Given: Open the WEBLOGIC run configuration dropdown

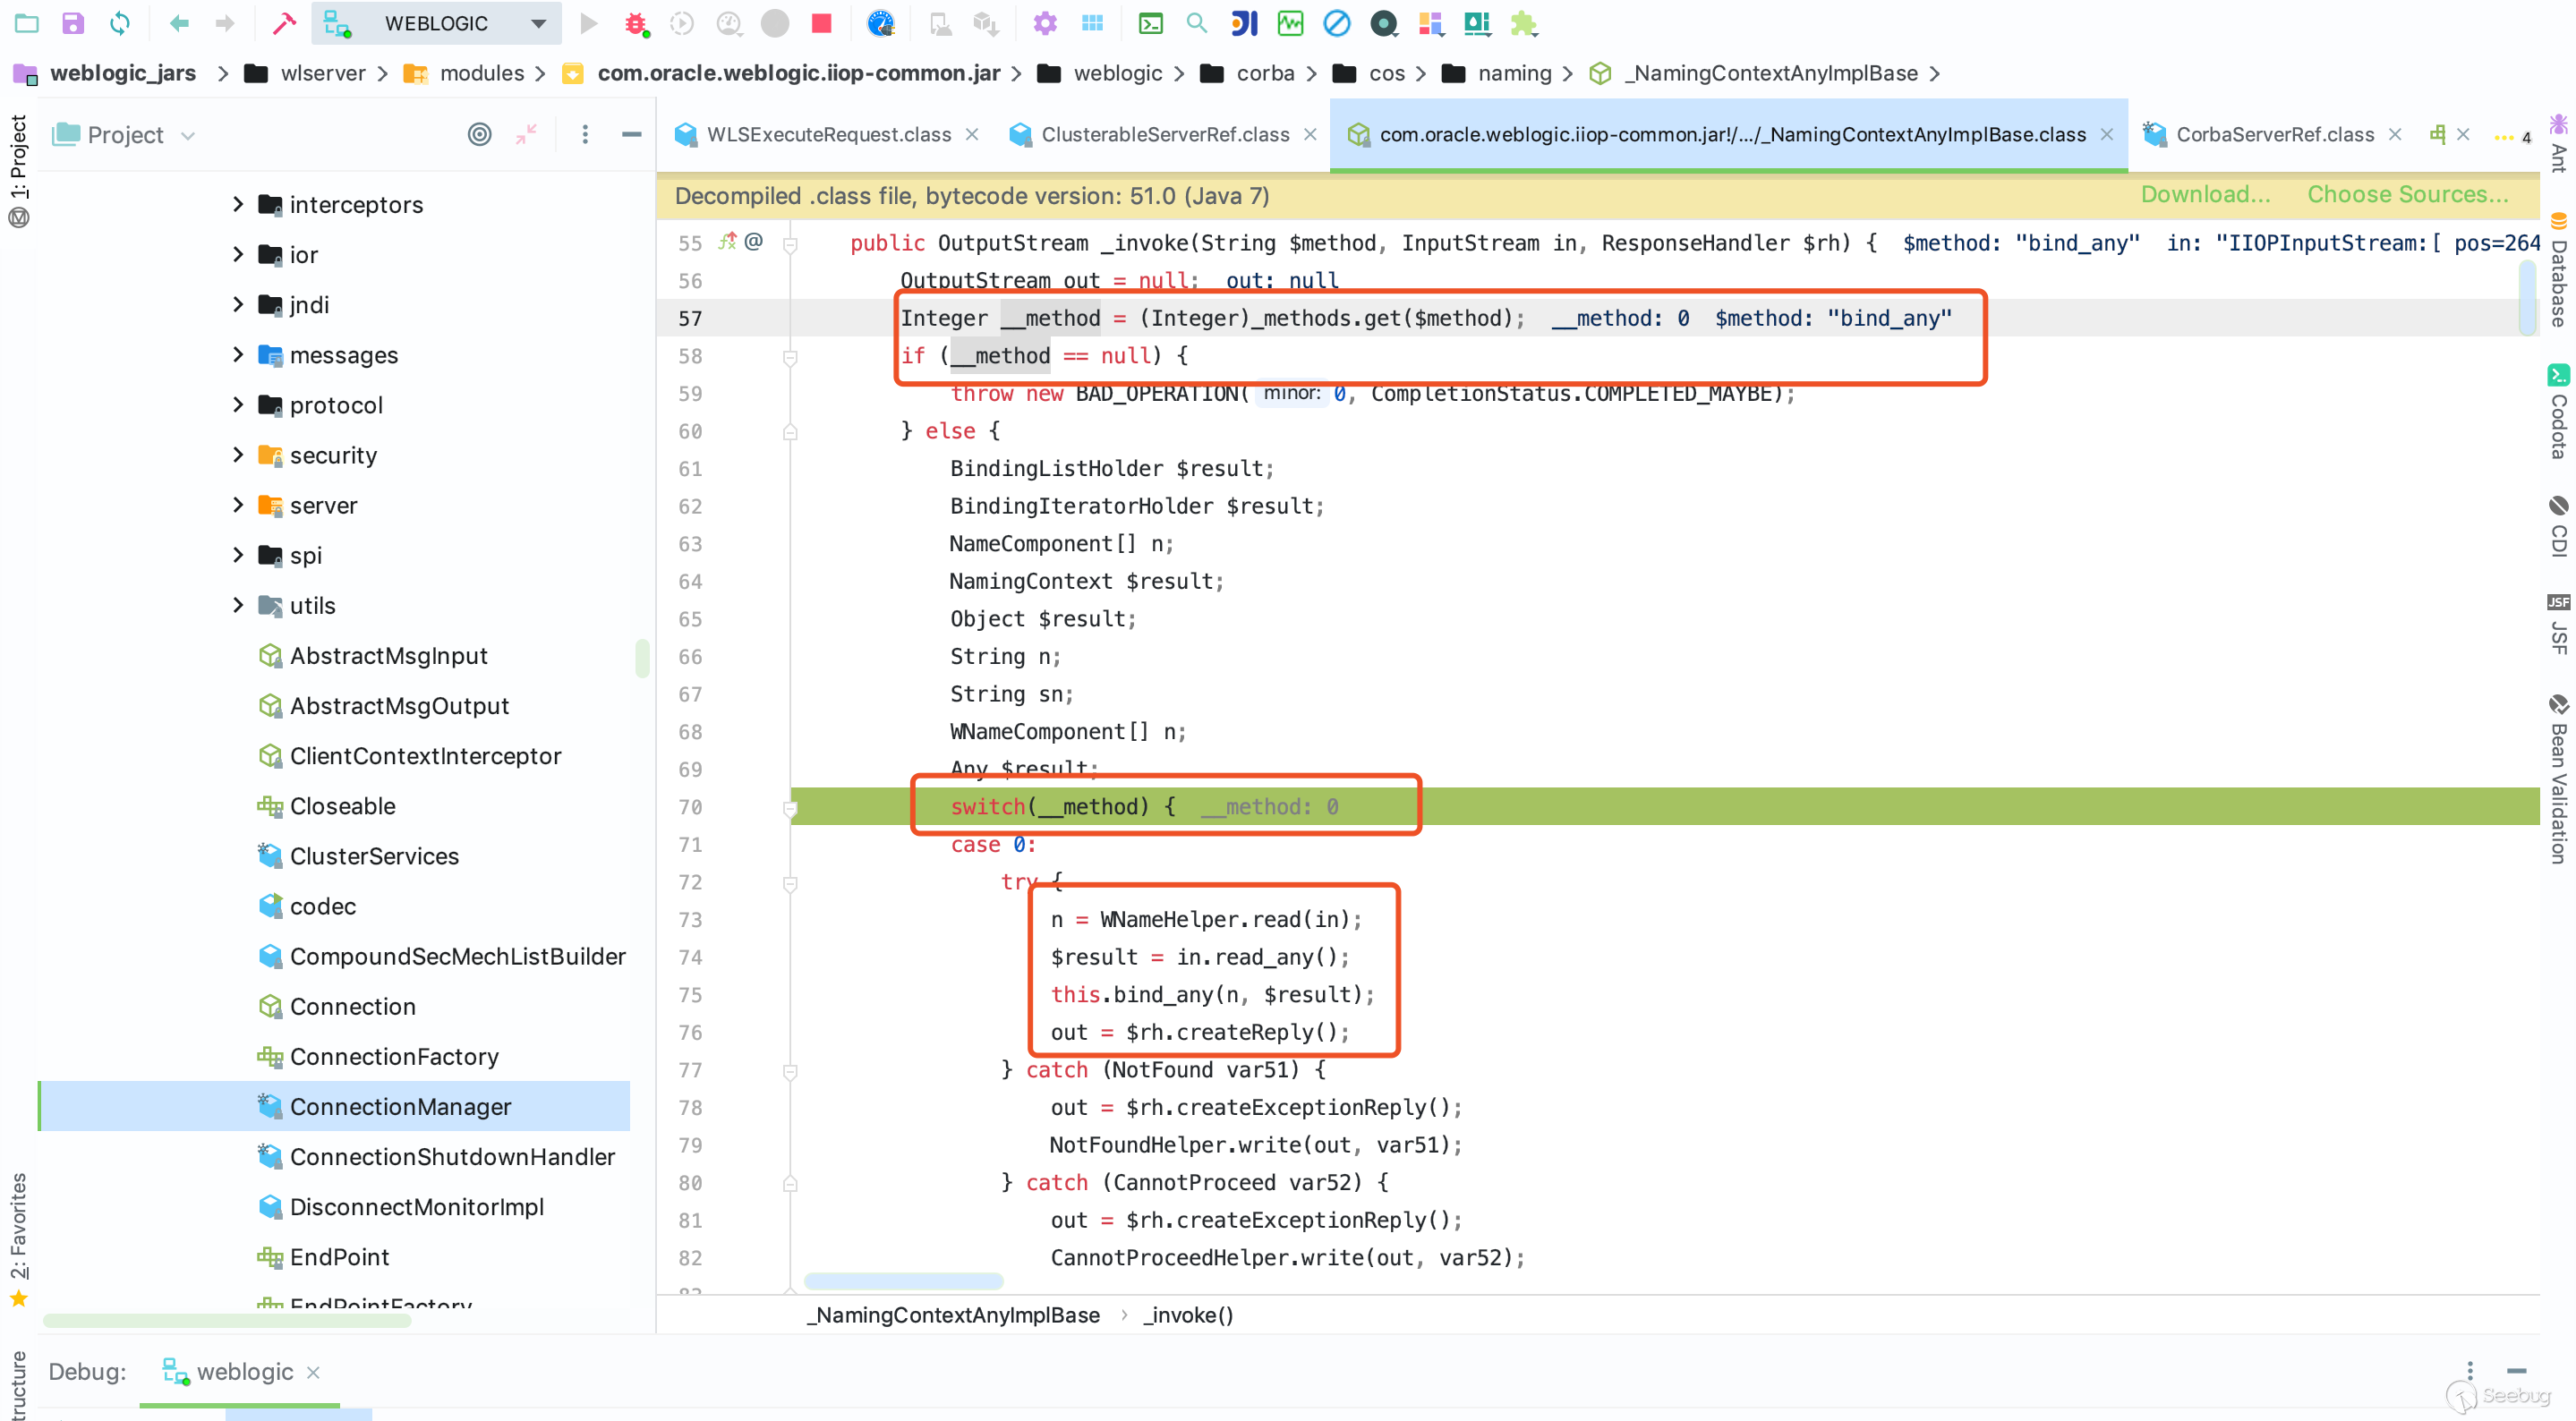Looking at the screenshot, I should coord(538,23).
